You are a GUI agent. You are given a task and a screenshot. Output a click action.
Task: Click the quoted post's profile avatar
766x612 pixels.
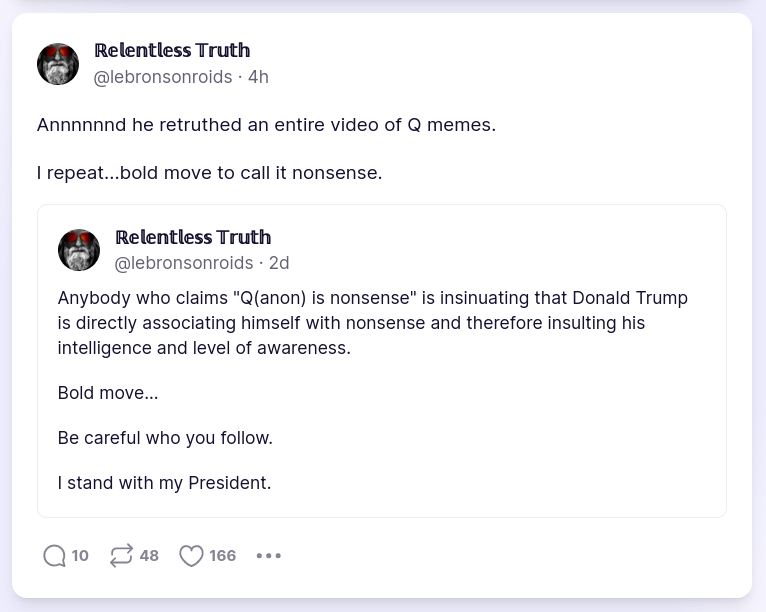(79, 250)
